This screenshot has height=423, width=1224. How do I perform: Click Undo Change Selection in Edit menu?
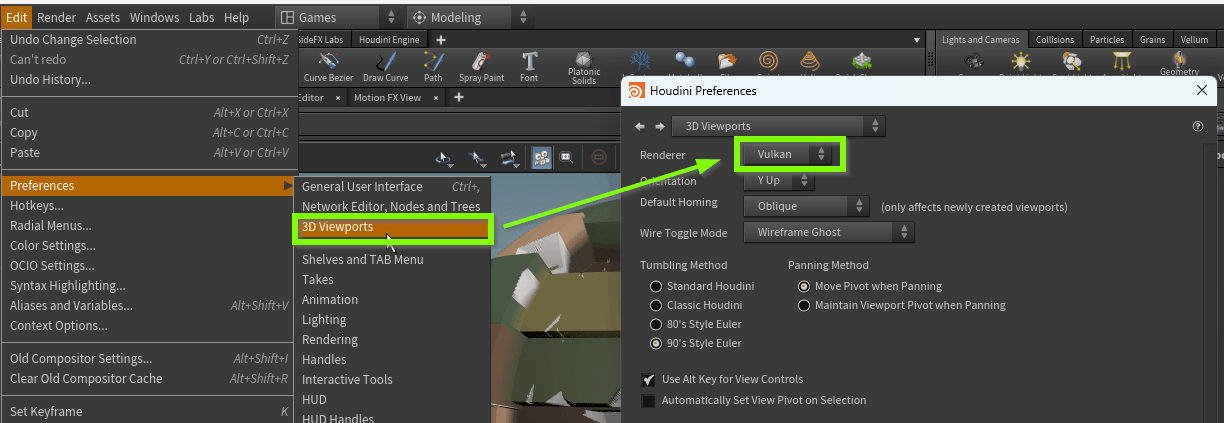click(148, 40)
